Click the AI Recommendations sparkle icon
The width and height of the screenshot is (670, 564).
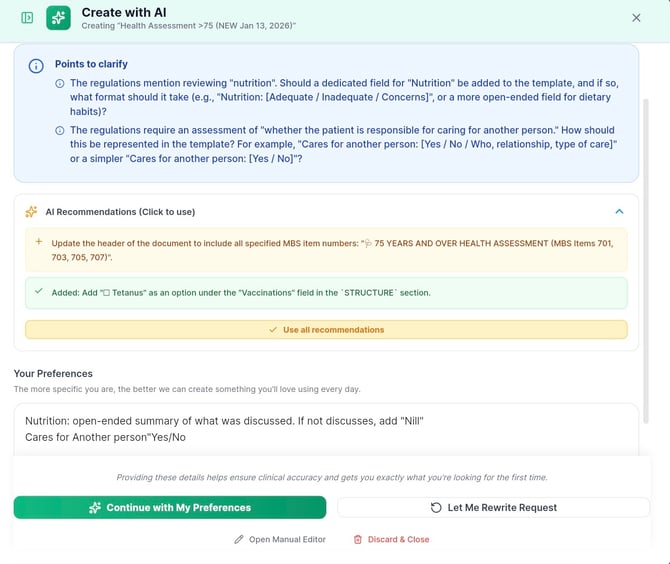32,212
